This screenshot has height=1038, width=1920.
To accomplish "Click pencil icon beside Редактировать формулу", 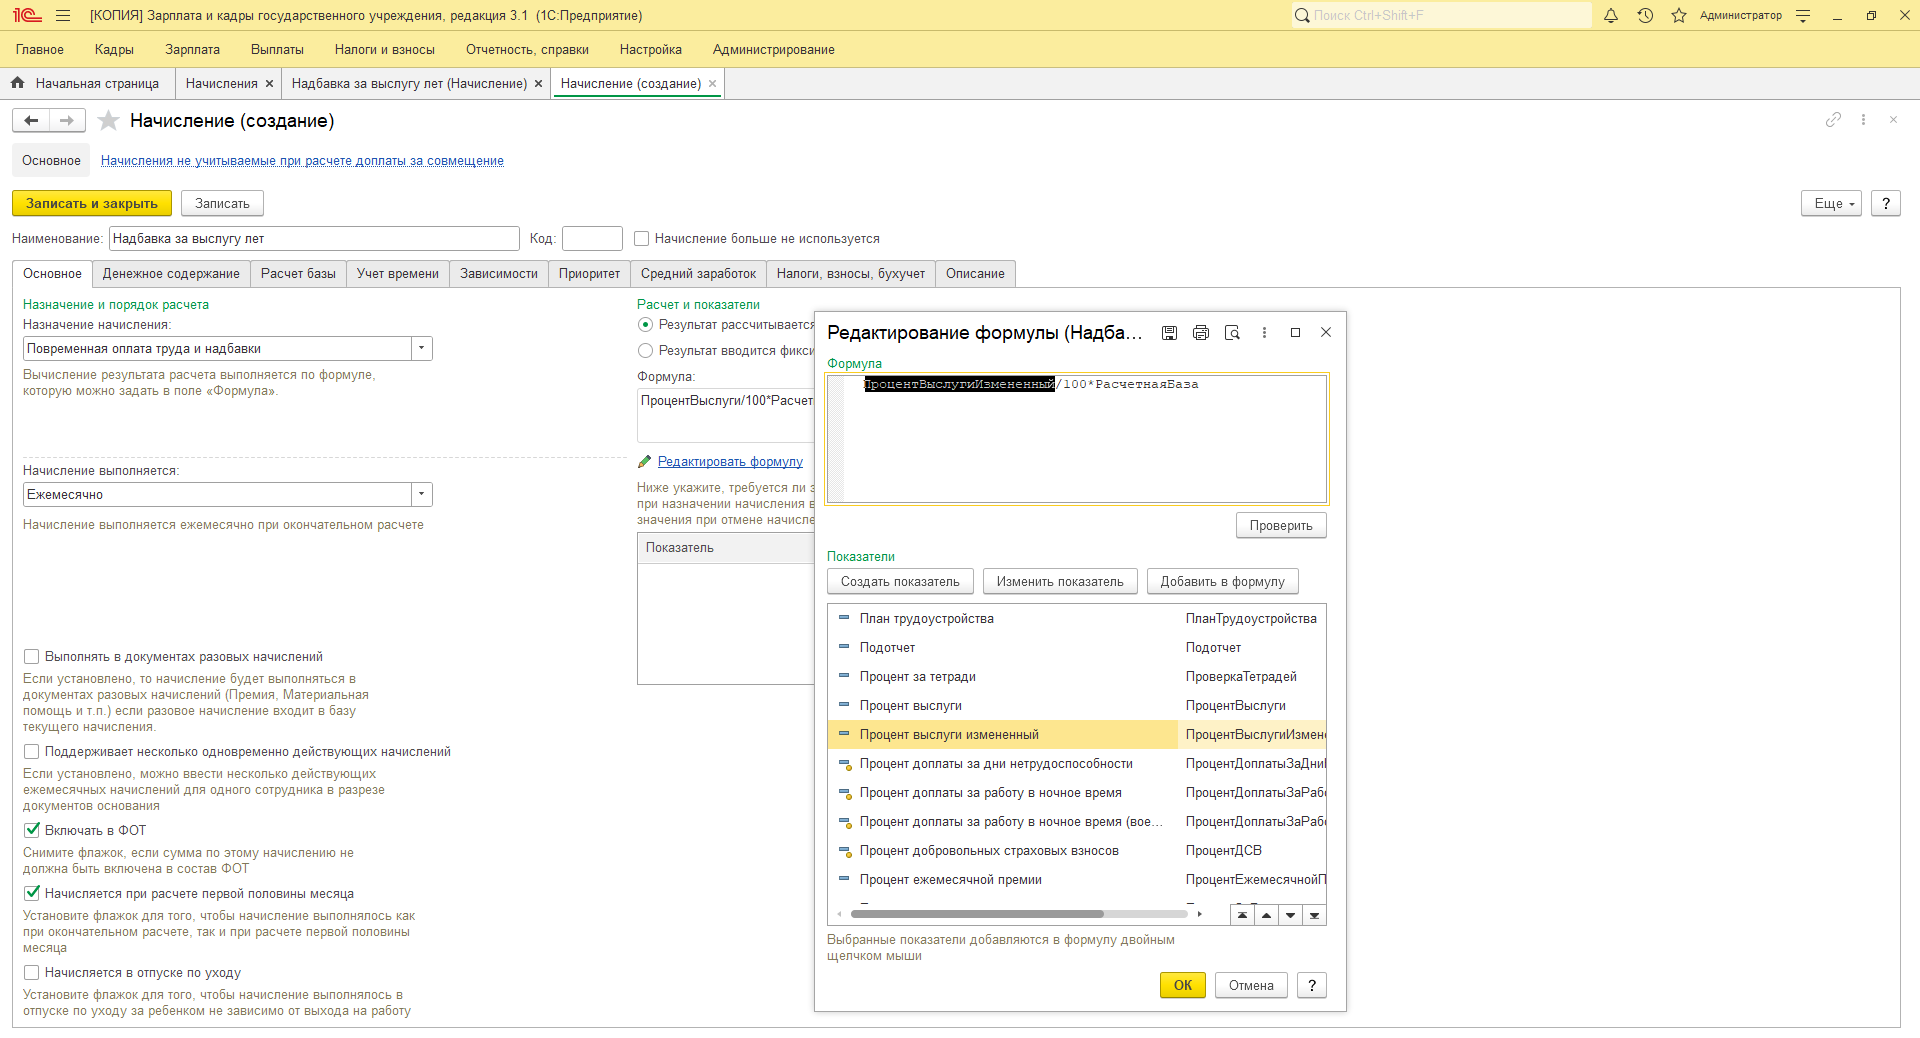I will click(645, 462).
